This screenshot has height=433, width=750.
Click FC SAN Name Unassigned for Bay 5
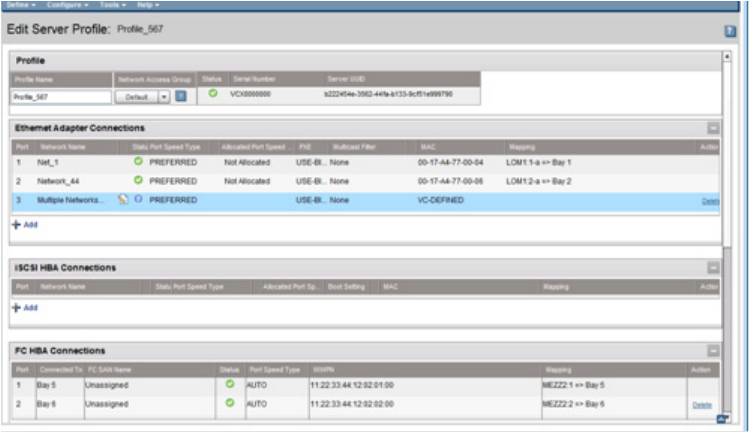pyautogui.click(x=107, y=385)
